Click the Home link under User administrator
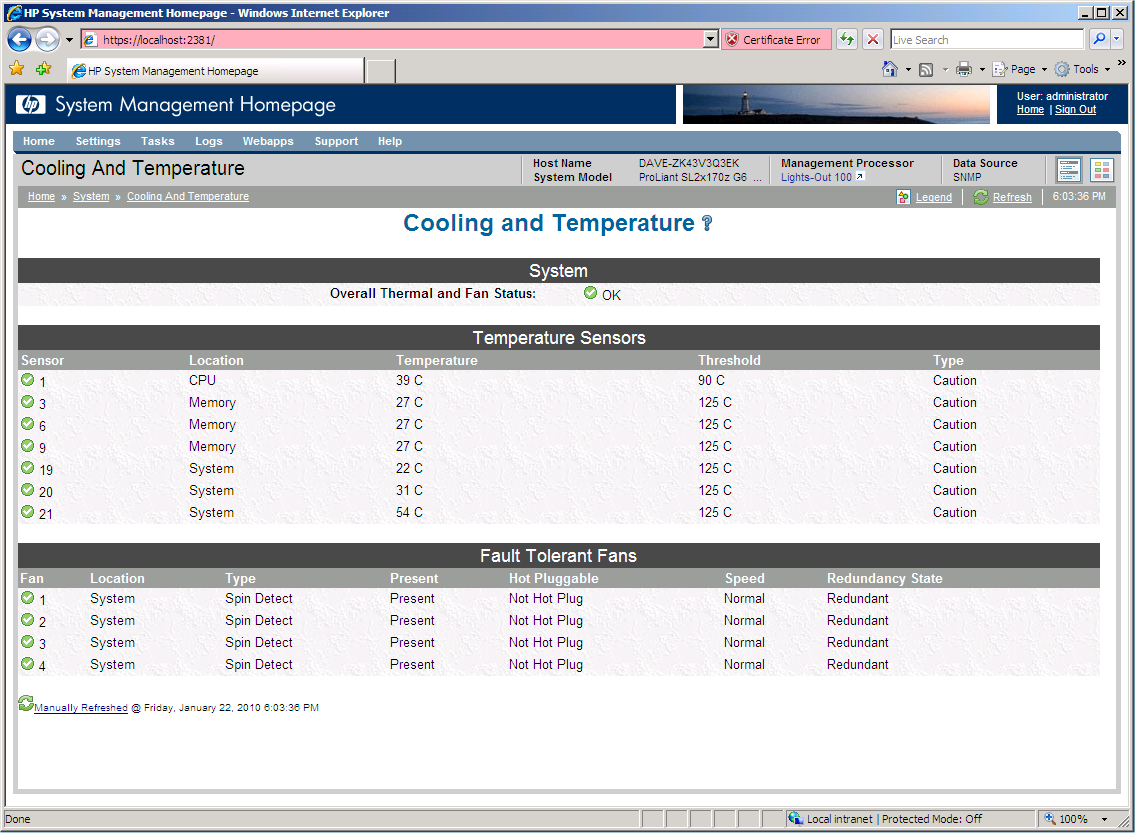The image size is (1135, 833). 1030,109
